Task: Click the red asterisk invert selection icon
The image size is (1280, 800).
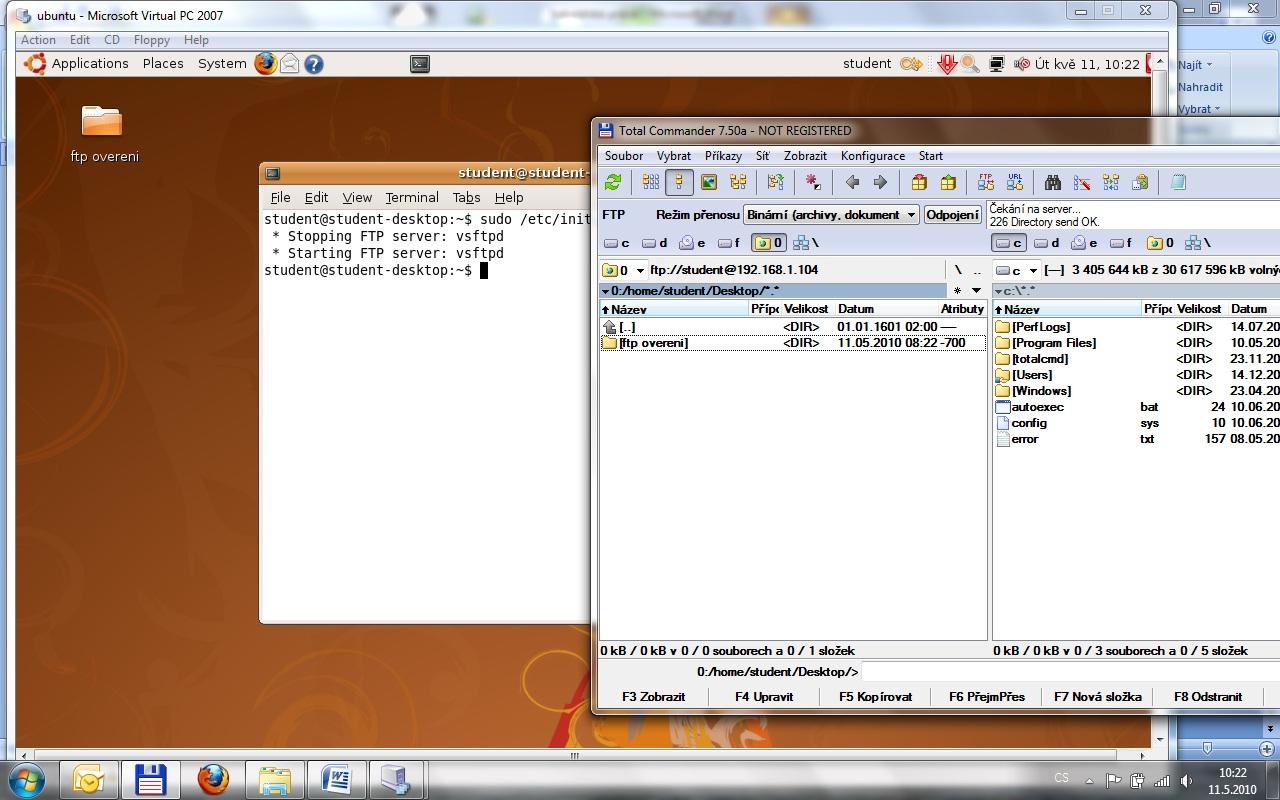Action: click(814, 182)
